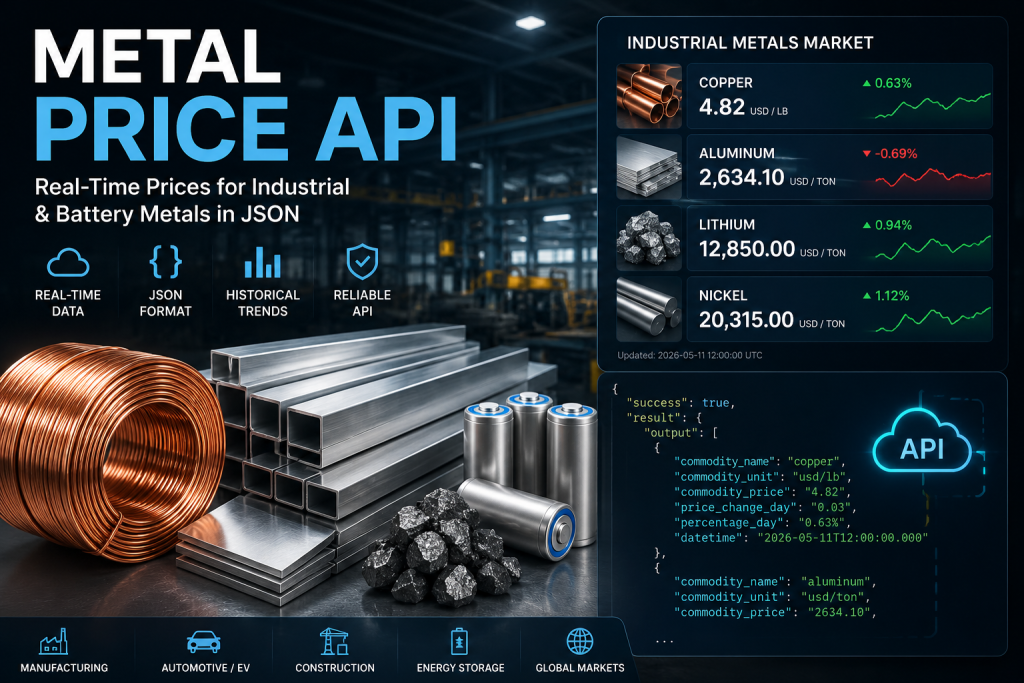Click the Copper green sparkline chart
The width and height of the screenshot is (1024, 683).
(x=933, y=106)
